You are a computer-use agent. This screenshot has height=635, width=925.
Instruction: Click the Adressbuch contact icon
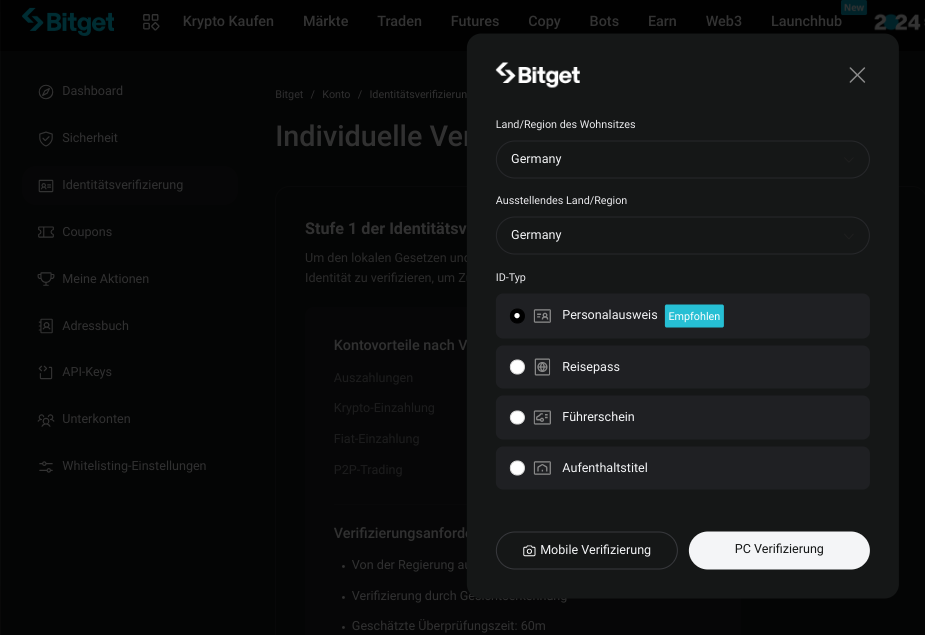[45, 326]
